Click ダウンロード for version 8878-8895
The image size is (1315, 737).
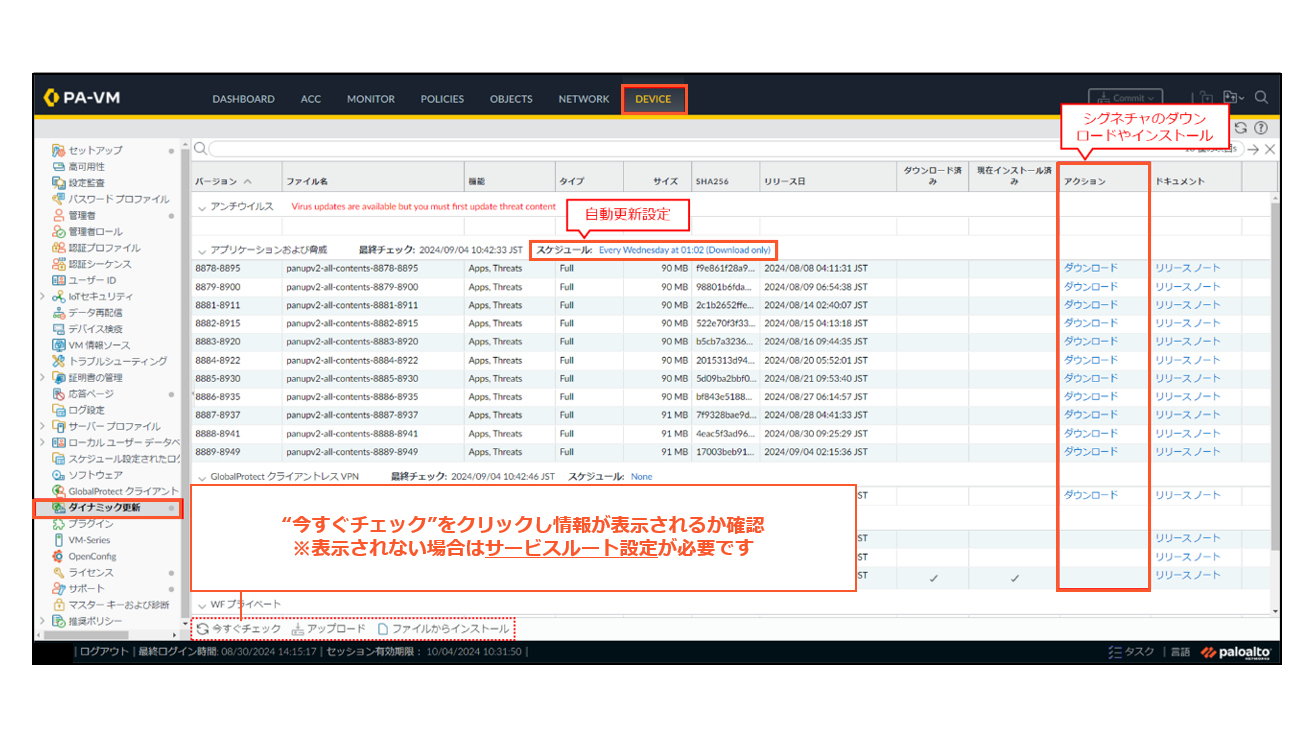click(1091, 268)
